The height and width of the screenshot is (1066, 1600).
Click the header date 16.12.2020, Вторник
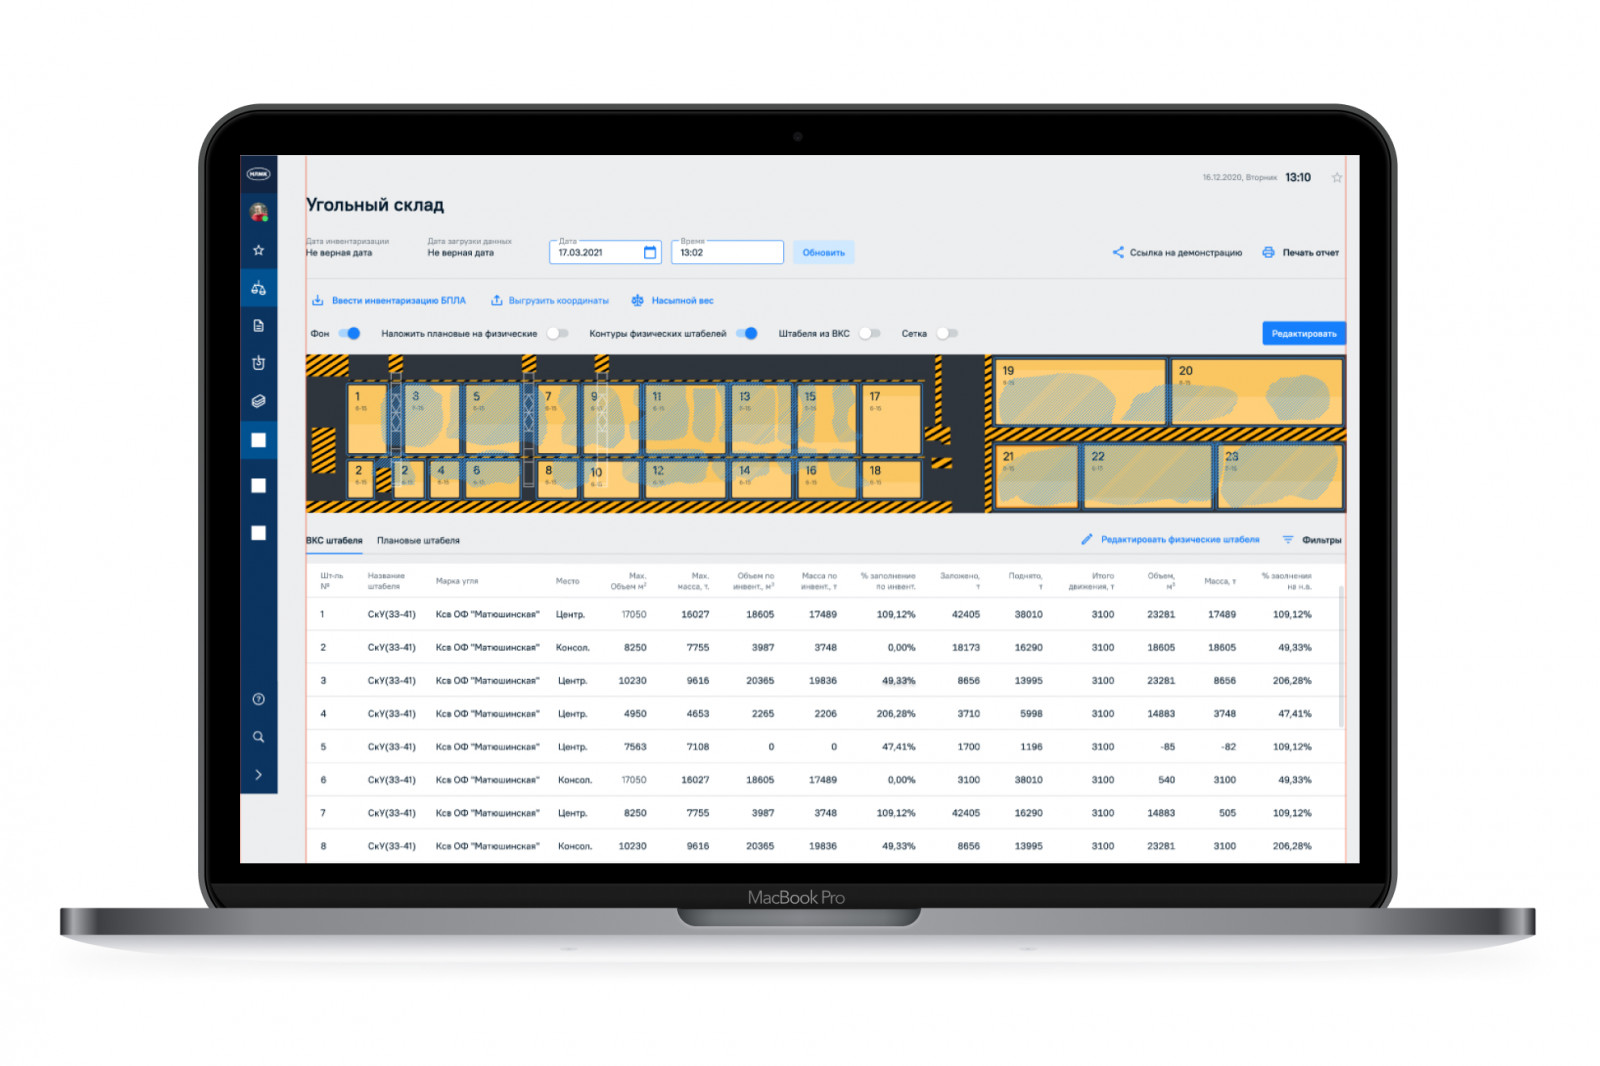tap(1240, 178)
